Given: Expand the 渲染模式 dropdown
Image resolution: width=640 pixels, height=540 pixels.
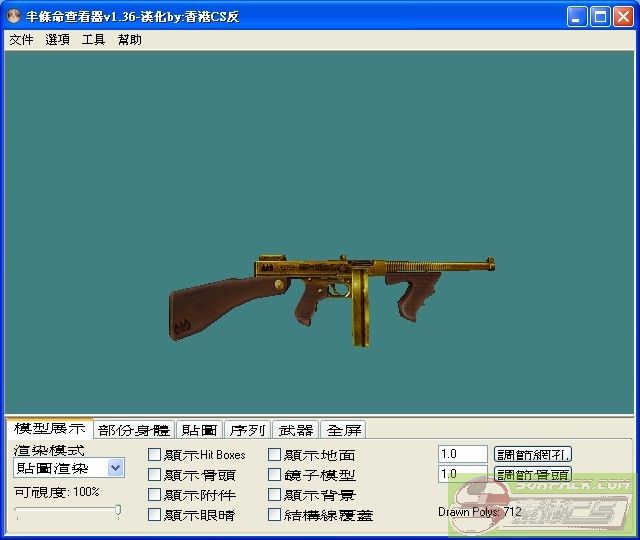Looking at the screenshot, I should point(115,468).
